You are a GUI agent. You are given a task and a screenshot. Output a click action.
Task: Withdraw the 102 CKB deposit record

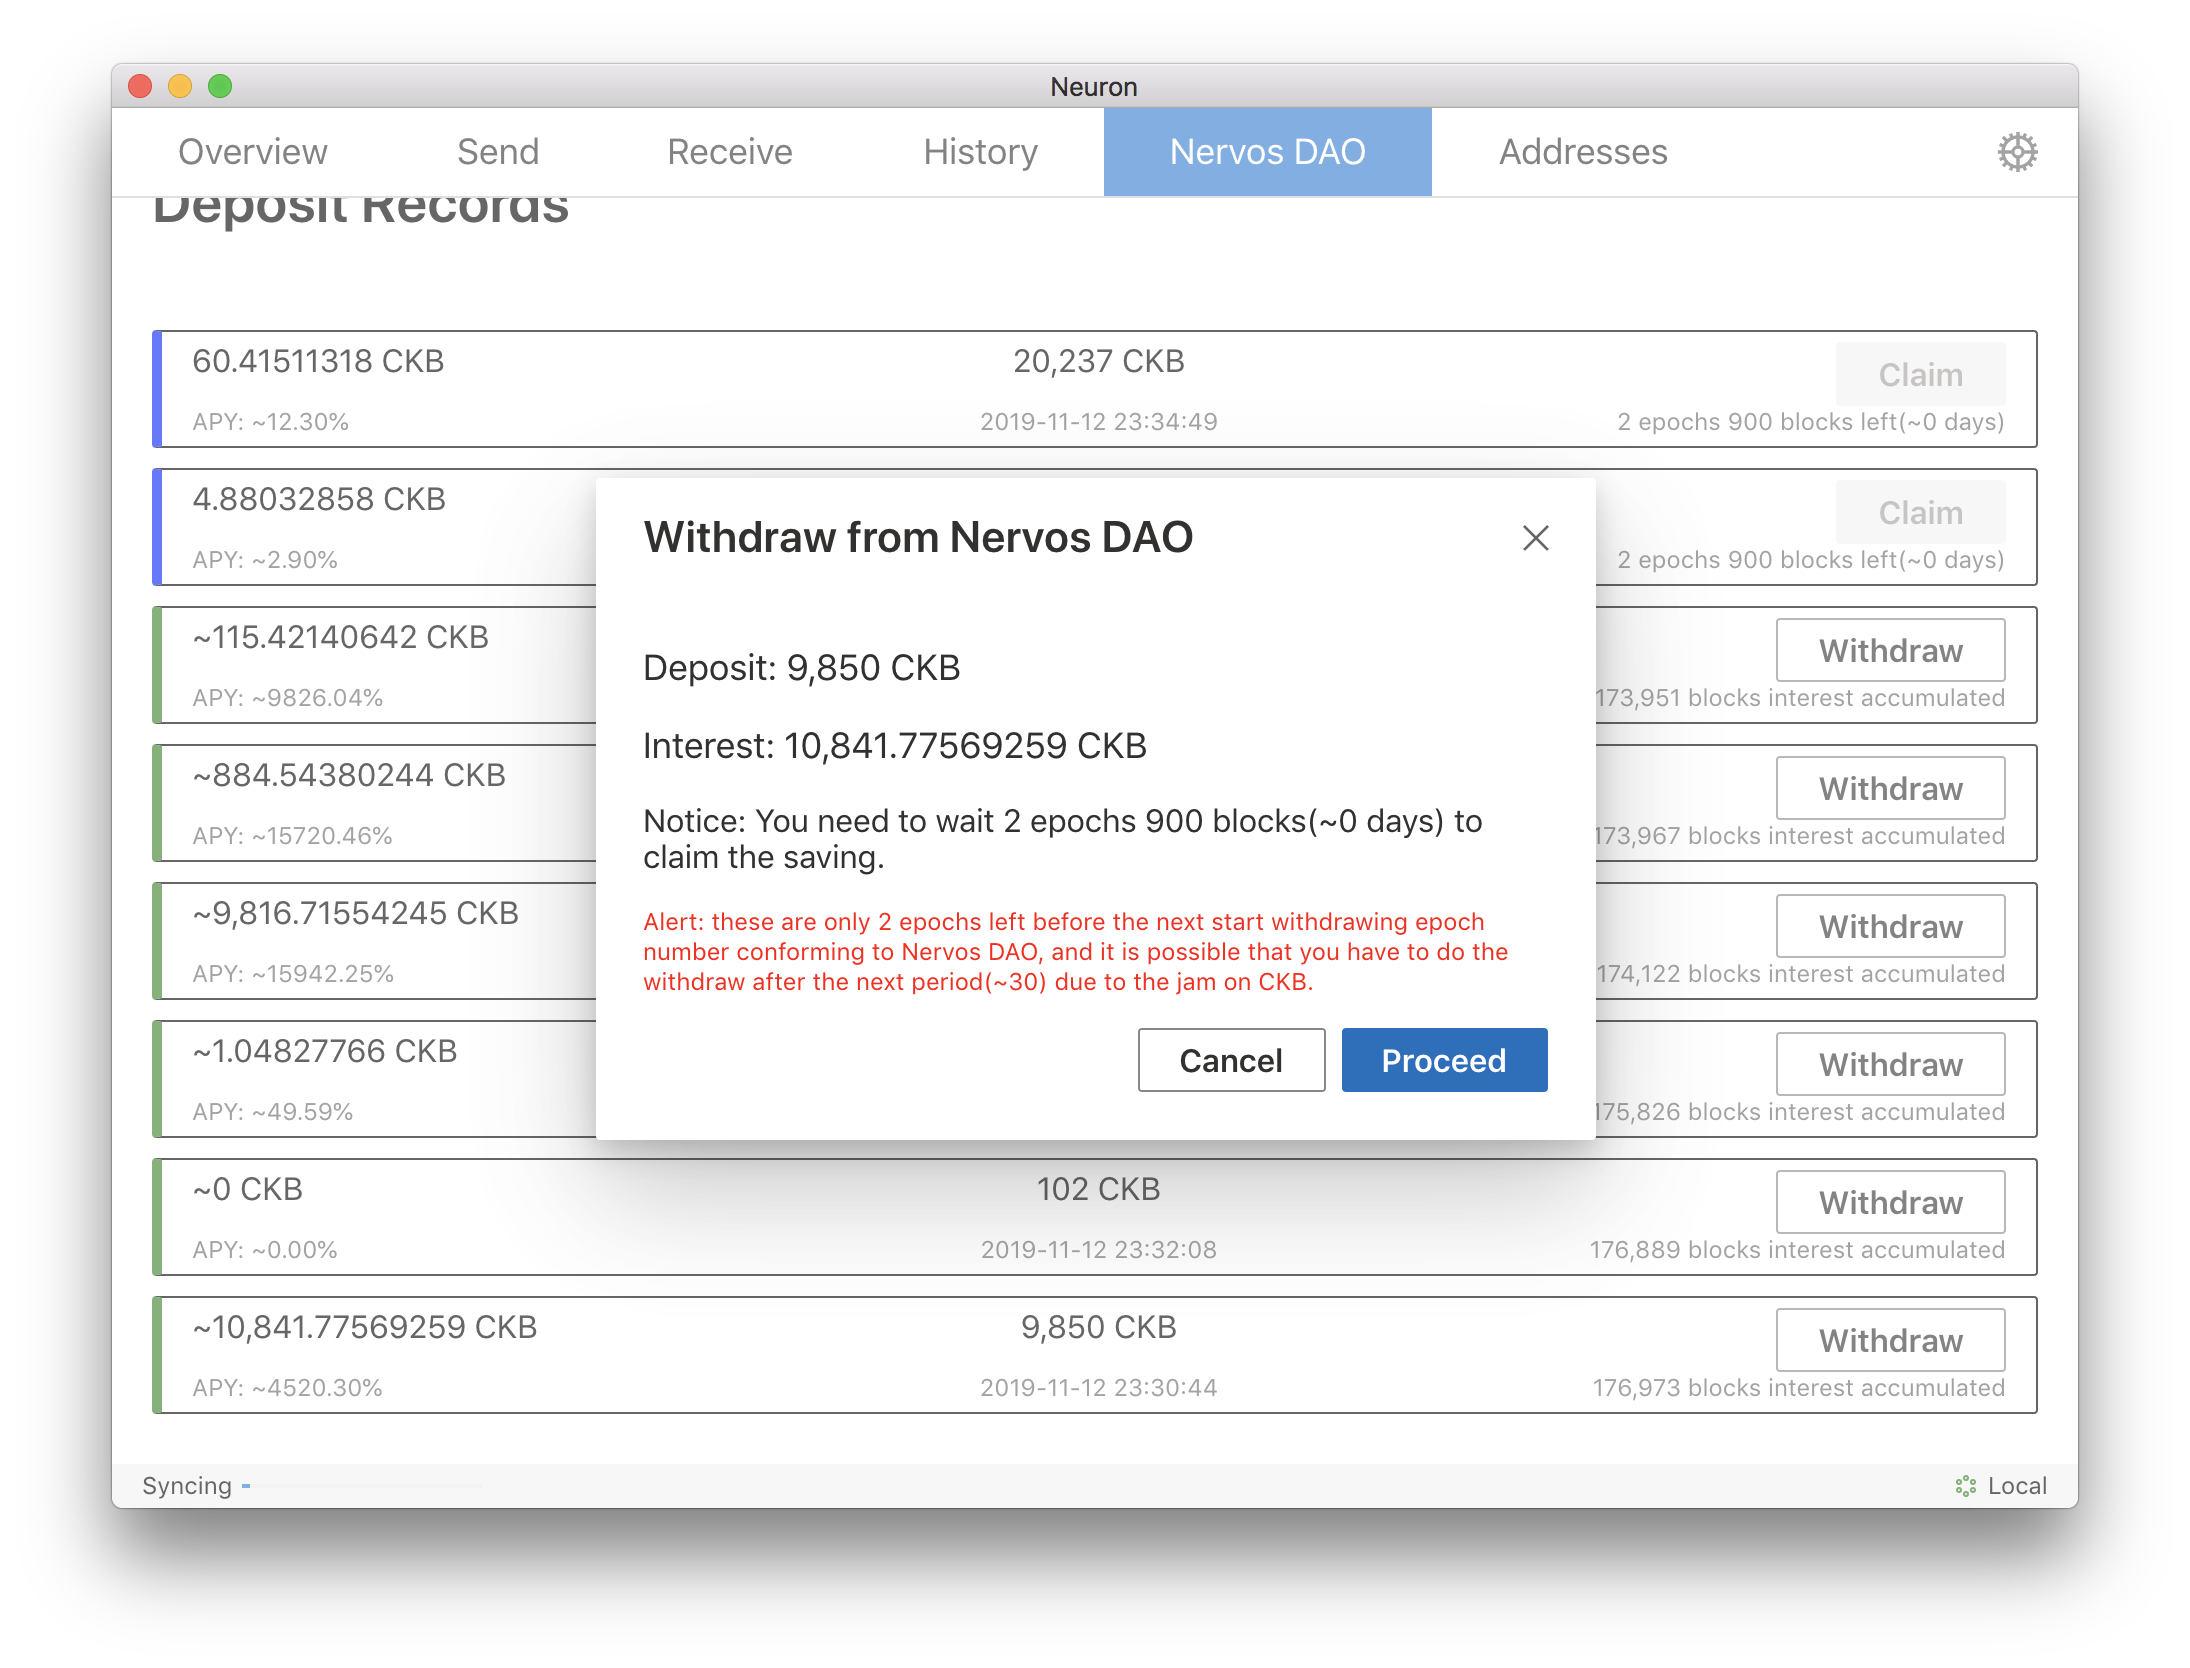click(x=1890, y=1202)
